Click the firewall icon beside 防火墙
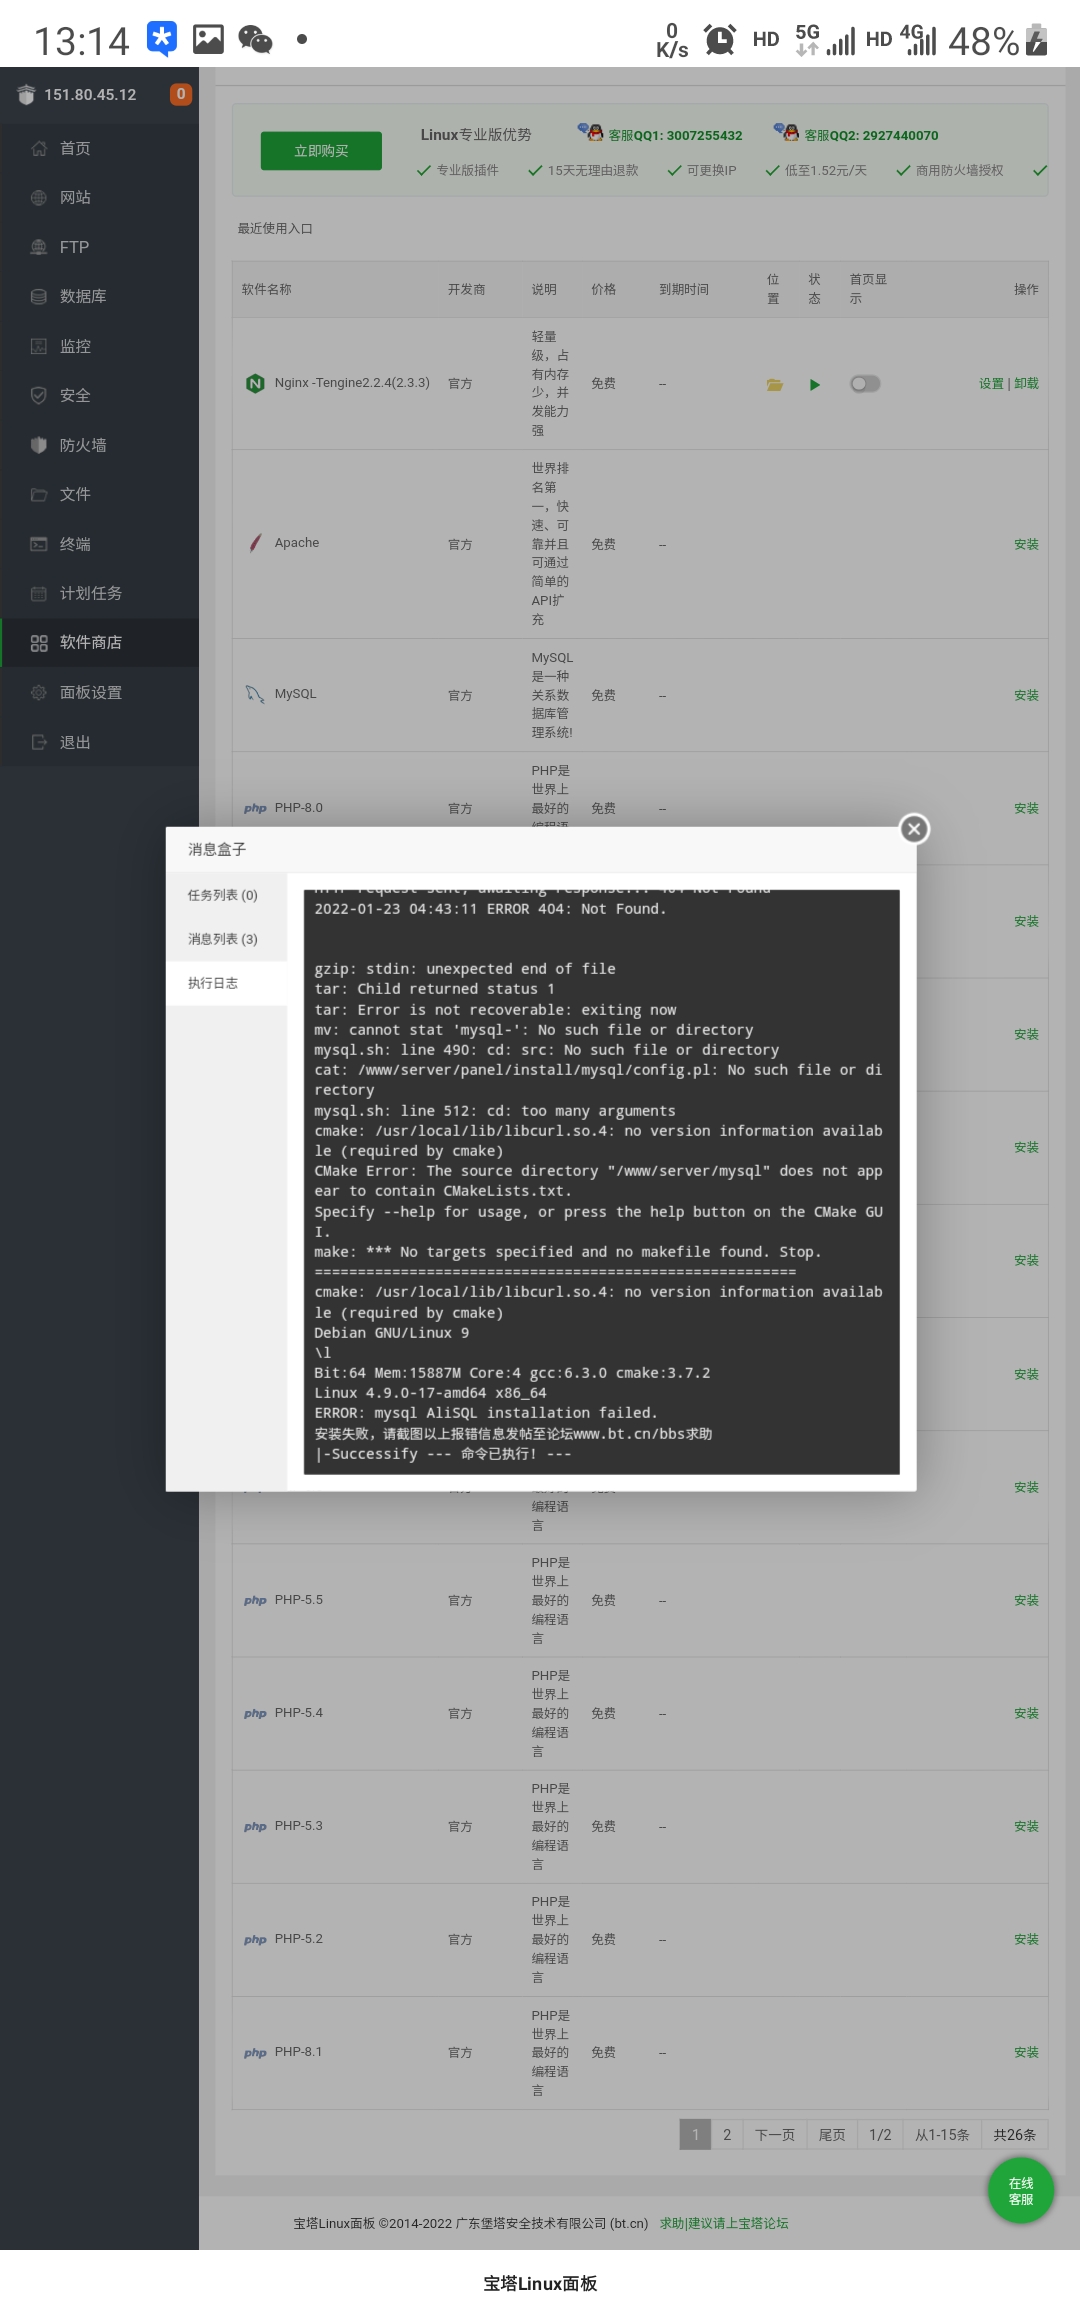 (x=39, y=445)
